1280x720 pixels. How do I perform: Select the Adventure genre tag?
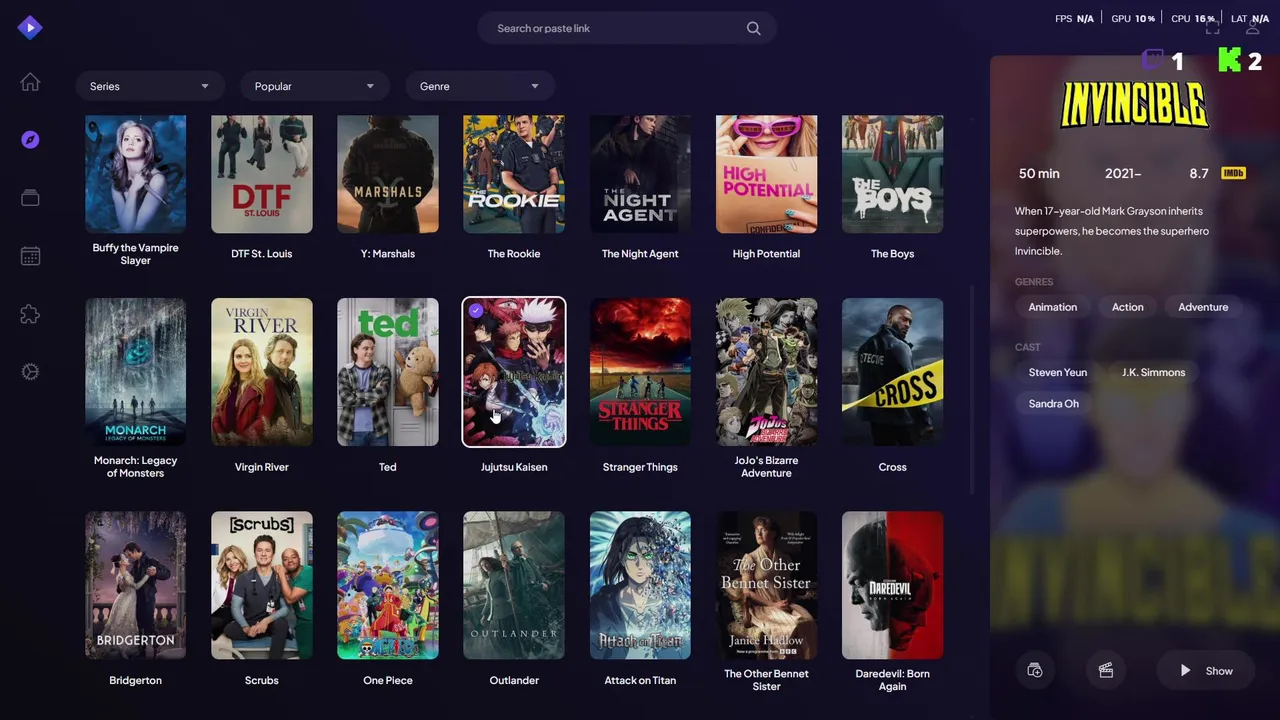(1203, 307)
